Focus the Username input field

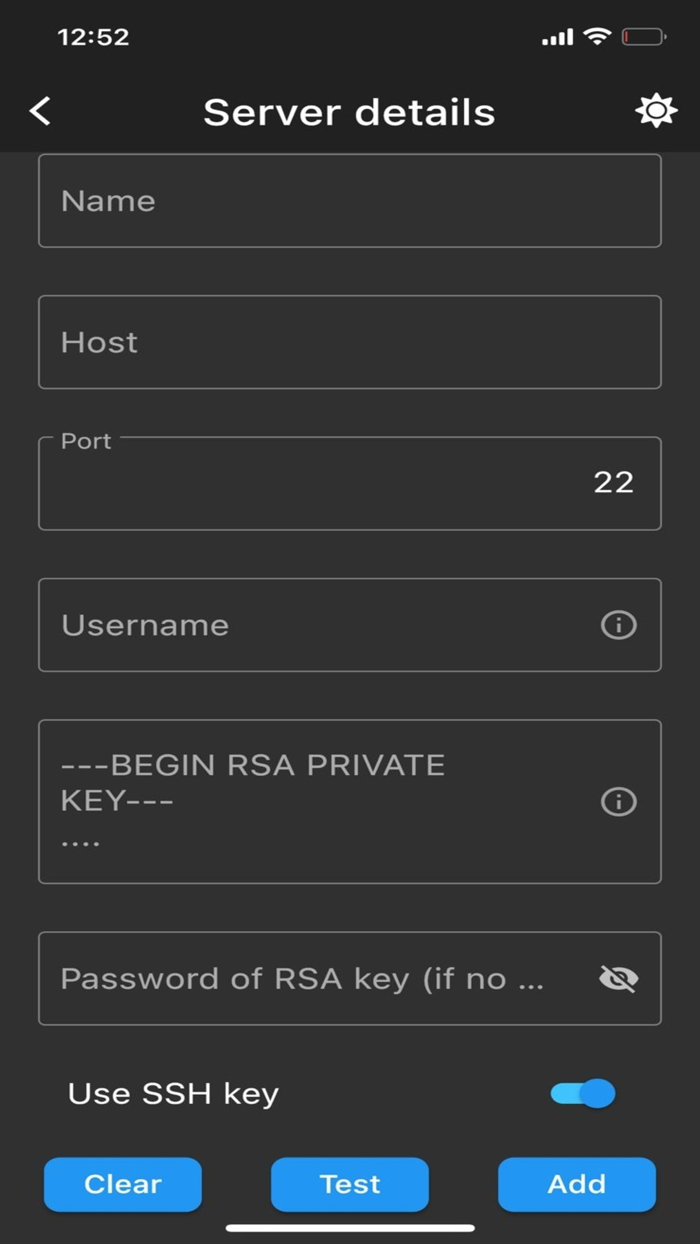click(x=300, y=625)
